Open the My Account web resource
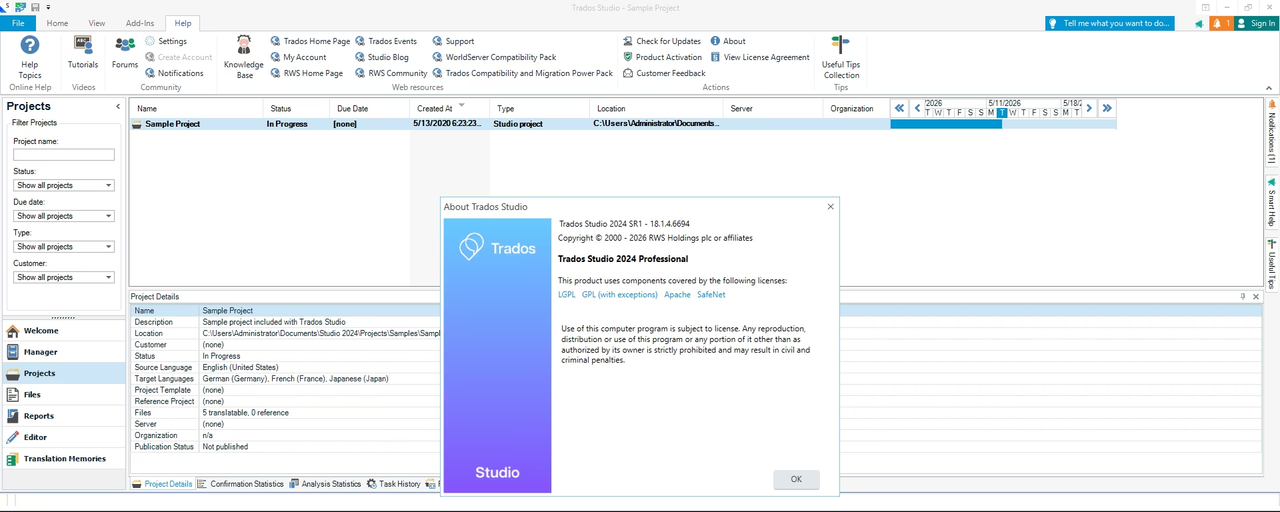This screenshot has width=1280, height=512. pos(298,57)
